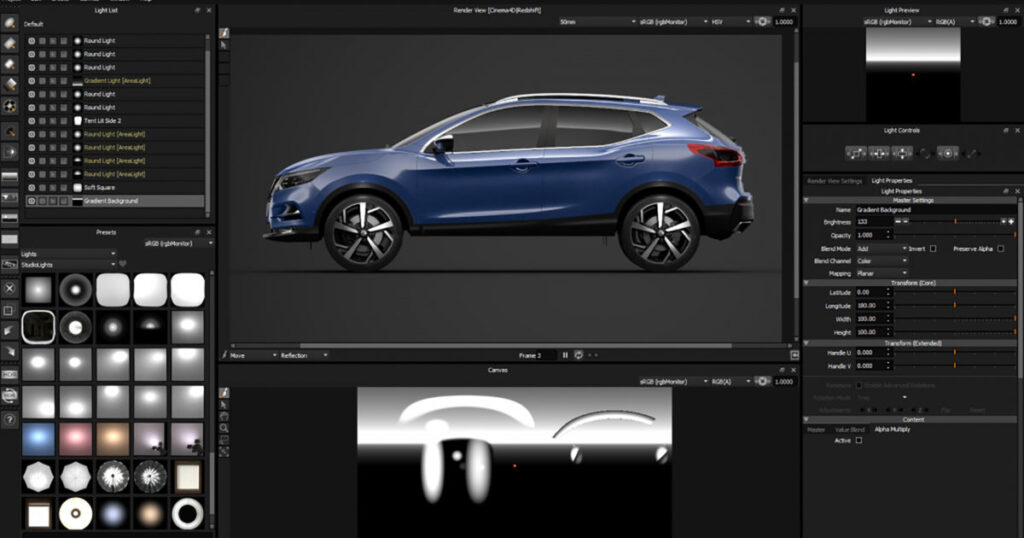Open the Master content tab
Image resolution: width=1024 pixels, height=538 pixels.
pyautogui.click(x=816, y=430)
